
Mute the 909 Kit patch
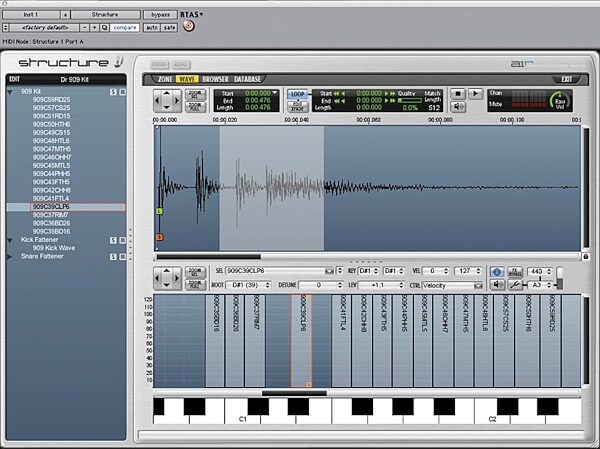[x=122, y=92]
